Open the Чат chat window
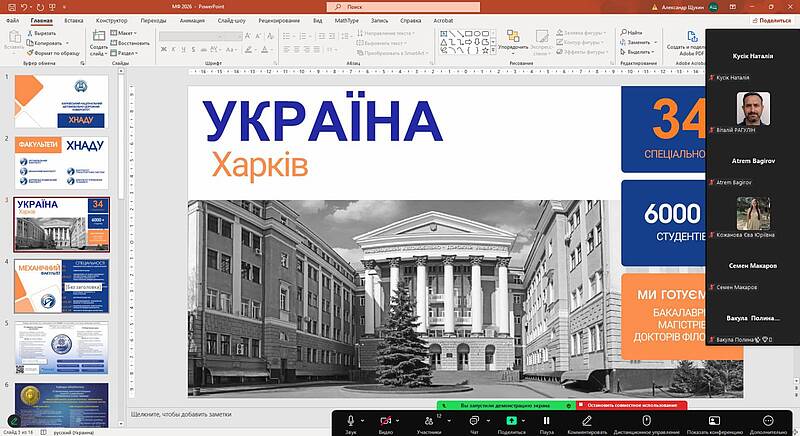Viewport: 800px width, 436px height. [x=474, y=421]
